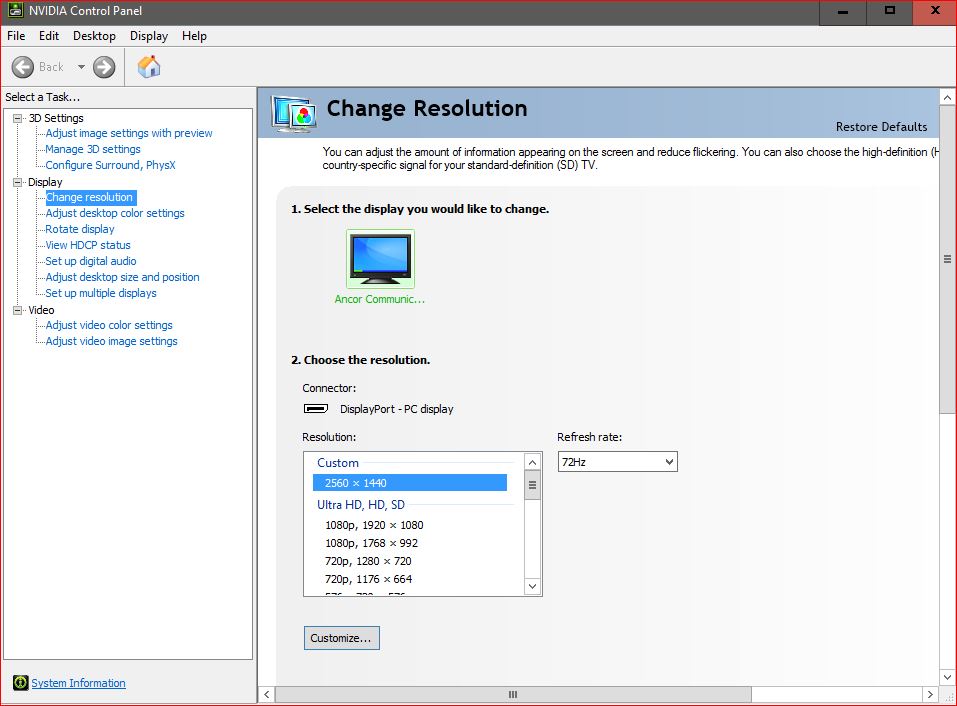The width and height of the screenshot is (957, 706).
Task: Click the System Information icon
Action: coord(22,683)
